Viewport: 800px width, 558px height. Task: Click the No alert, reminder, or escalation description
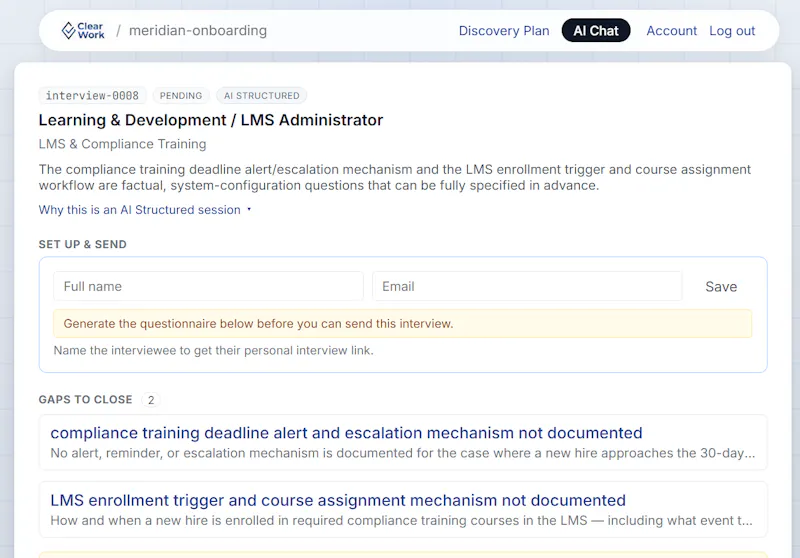pos(403,453)
